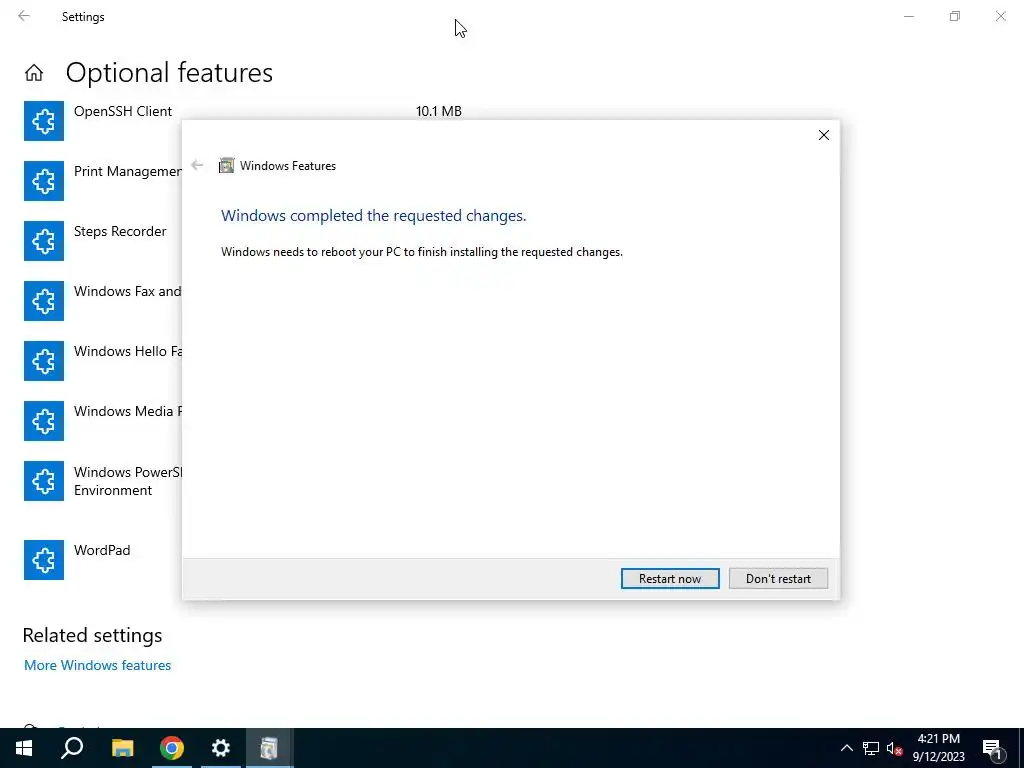
Task: Click Related settings heading
Action: pyautogui.click(x=92, y=635)
